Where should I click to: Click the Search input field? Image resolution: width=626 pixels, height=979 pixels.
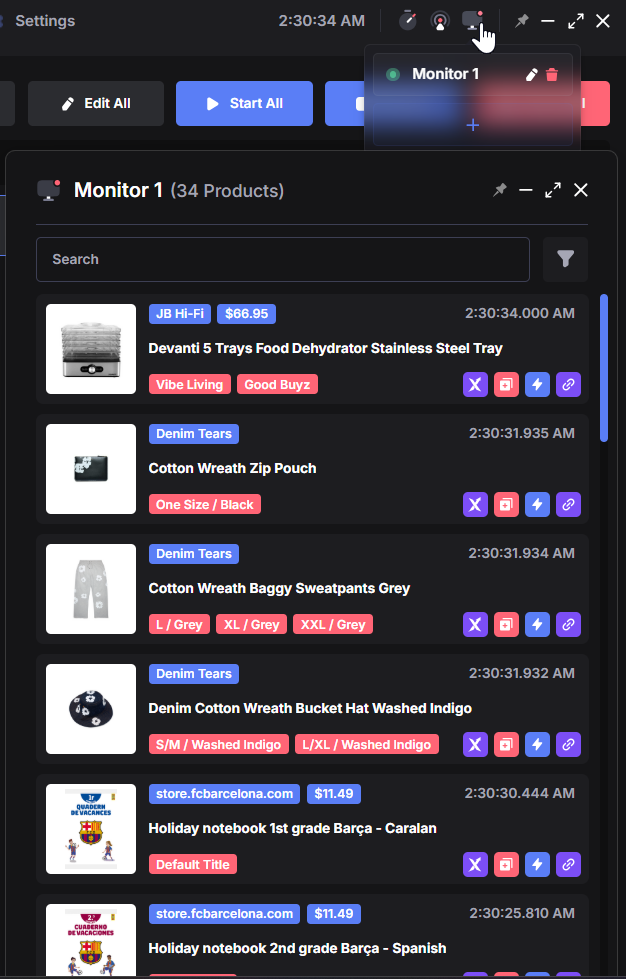point(283,259)
